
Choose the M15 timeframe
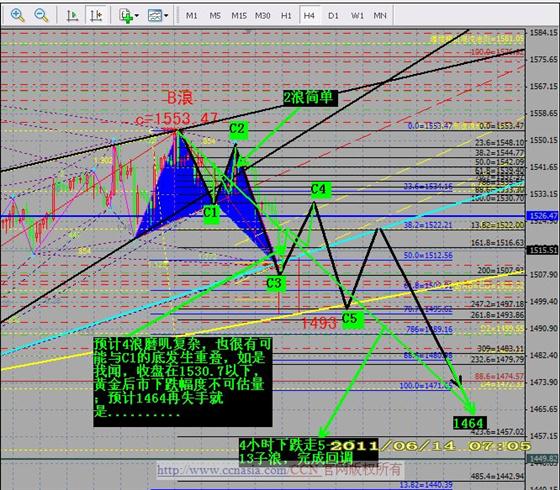239,16
